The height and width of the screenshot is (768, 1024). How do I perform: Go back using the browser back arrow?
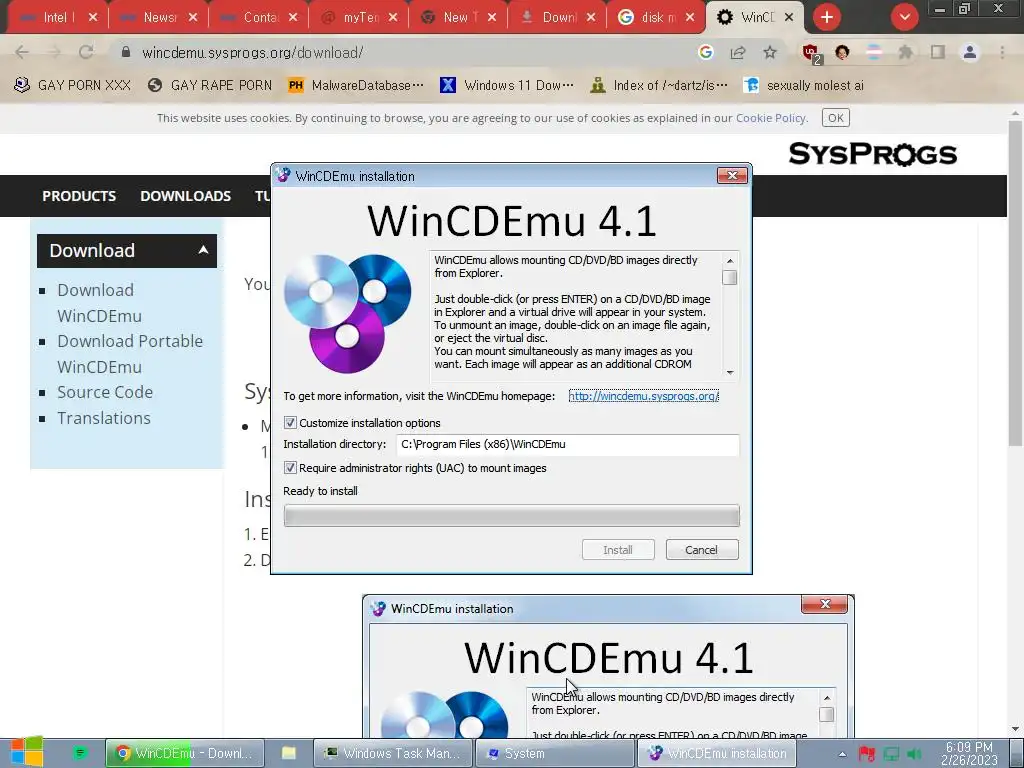tap(22, 52)
